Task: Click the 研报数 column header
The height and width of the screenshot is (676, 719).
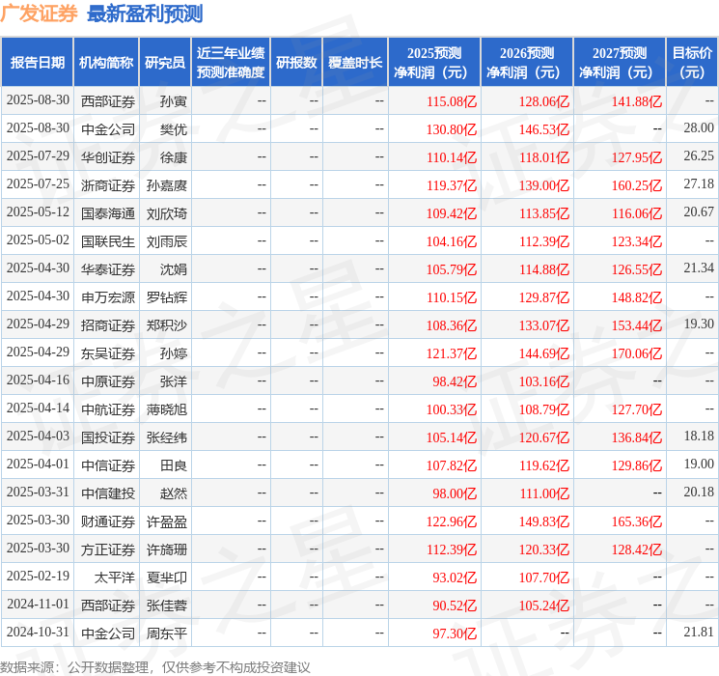Action: [x=296, y=62]
